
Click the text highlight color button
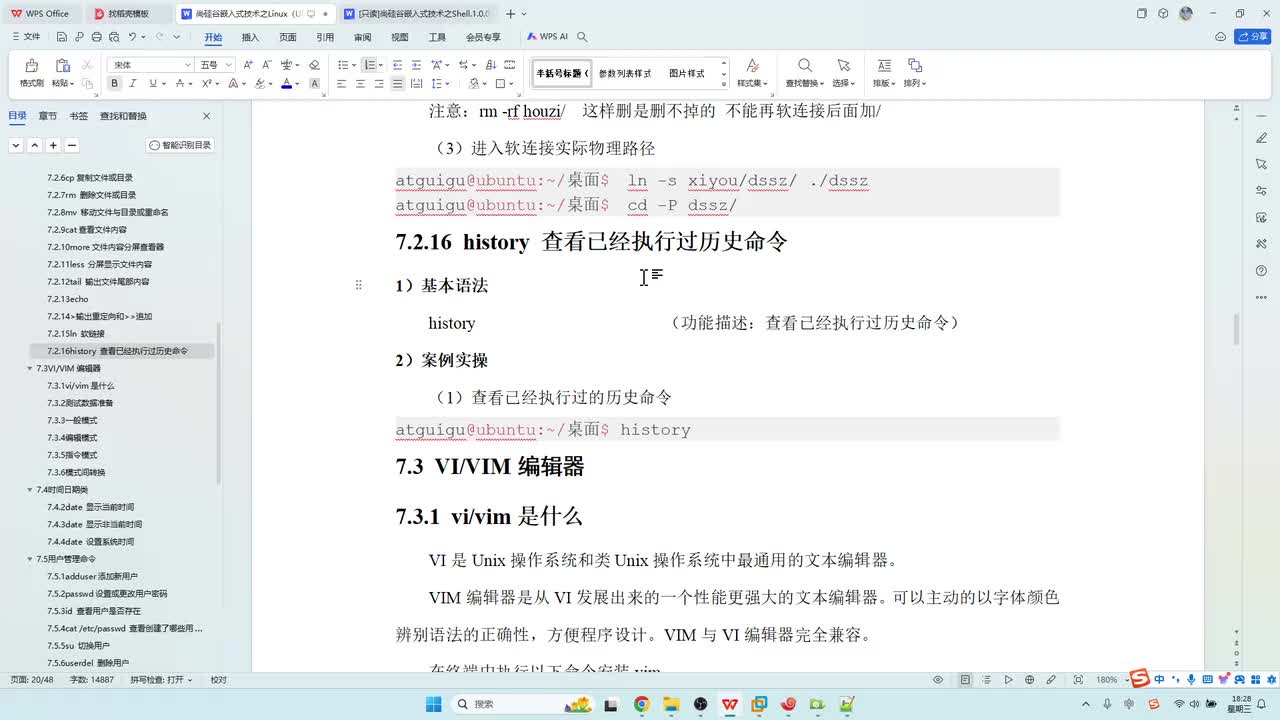pyautogui.click(x=260, y=84)
